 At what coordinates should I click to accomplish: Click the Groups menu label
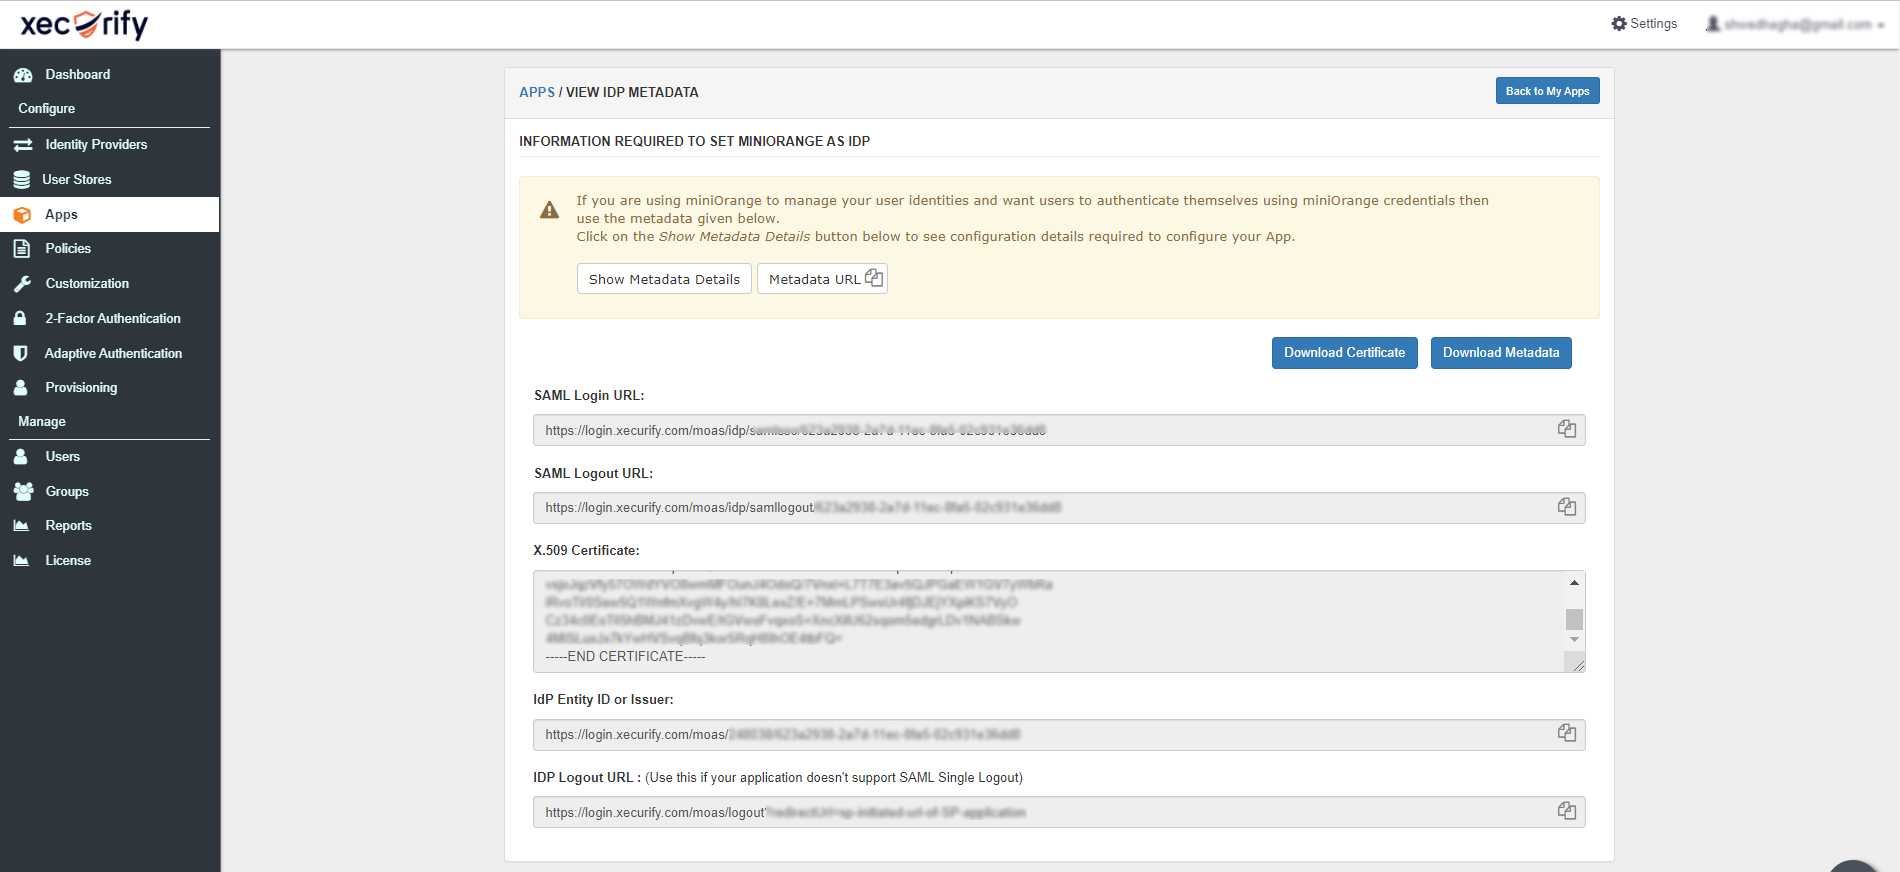(67, 492)
